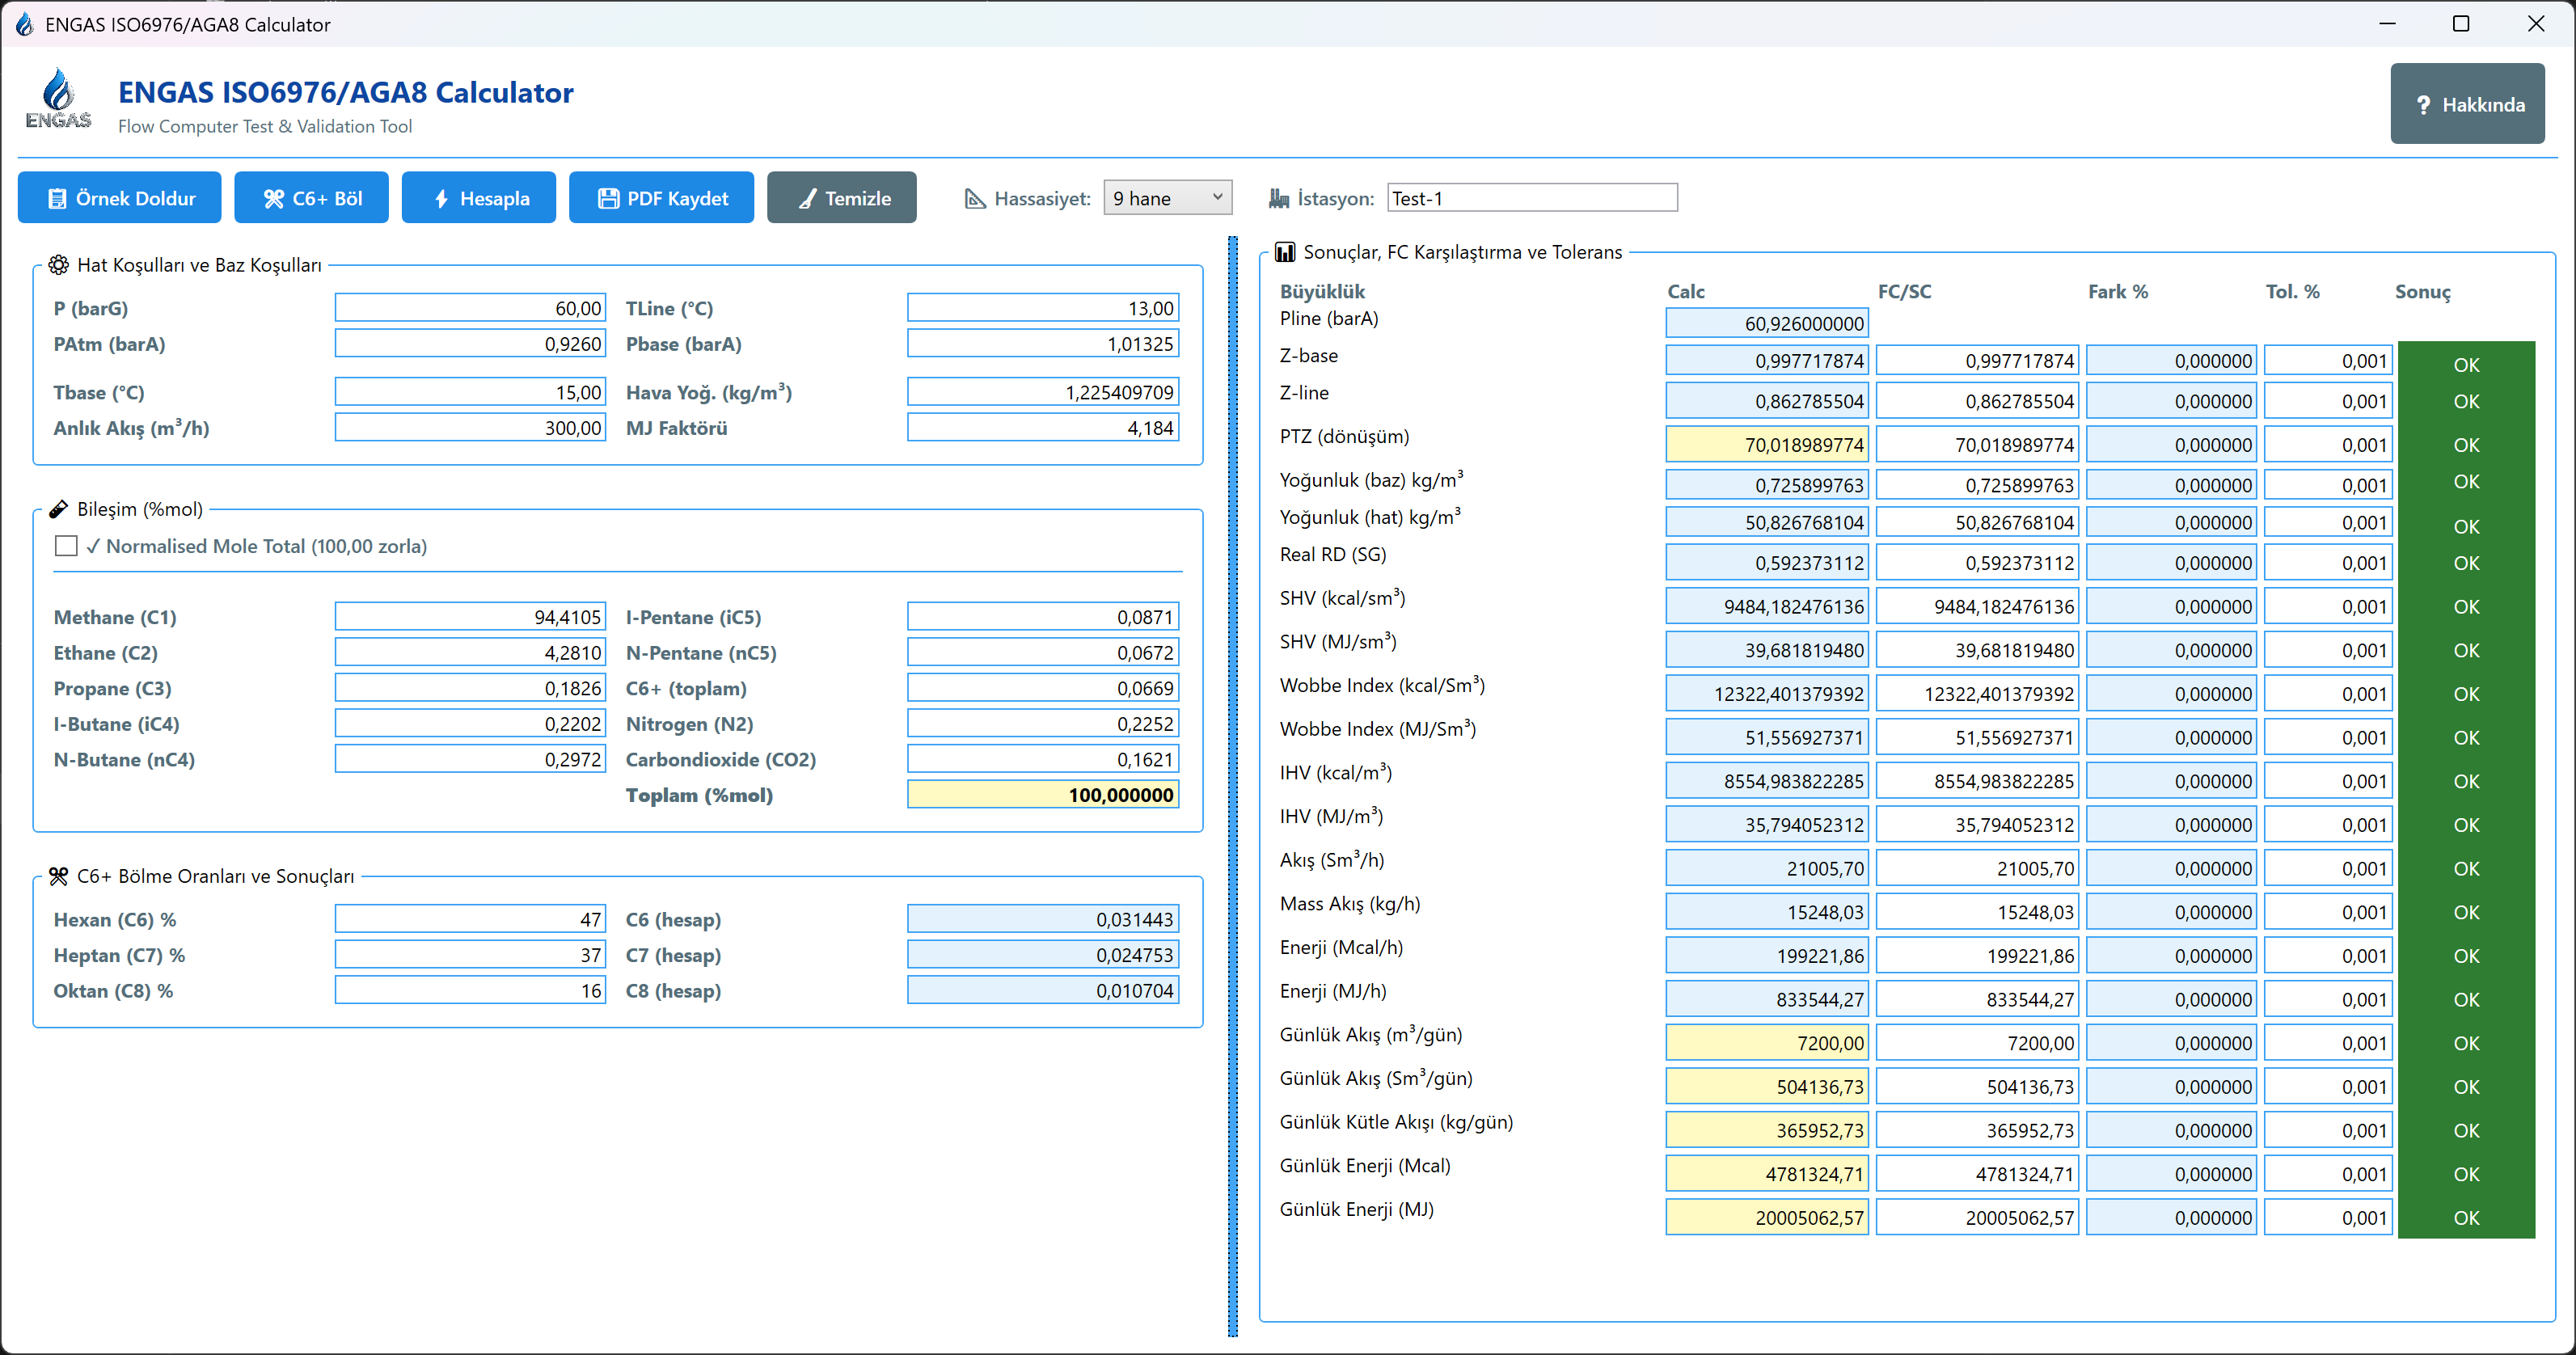Enable Normalised Mole Total checkbox
Viewport: 2576px width, 1355px height.
(x=66, y=546)
